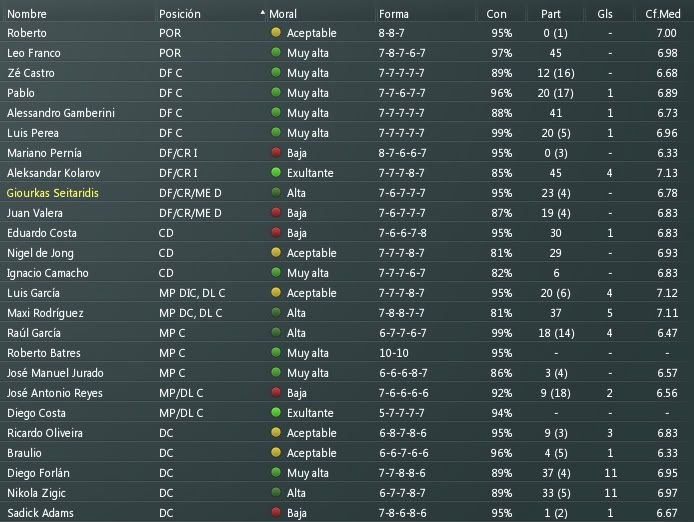Select the Nombre column header
Image resolution: width=694 pixels, height=522 pixels.
[27, 14]
